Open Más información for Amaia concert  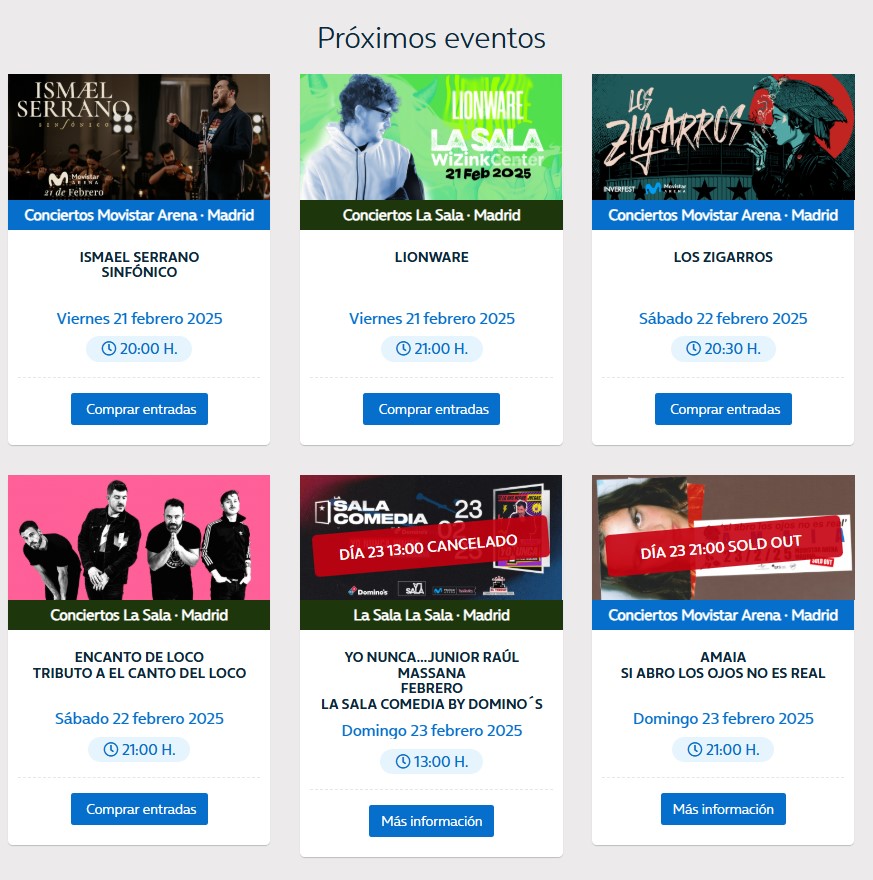click(723, 809)
